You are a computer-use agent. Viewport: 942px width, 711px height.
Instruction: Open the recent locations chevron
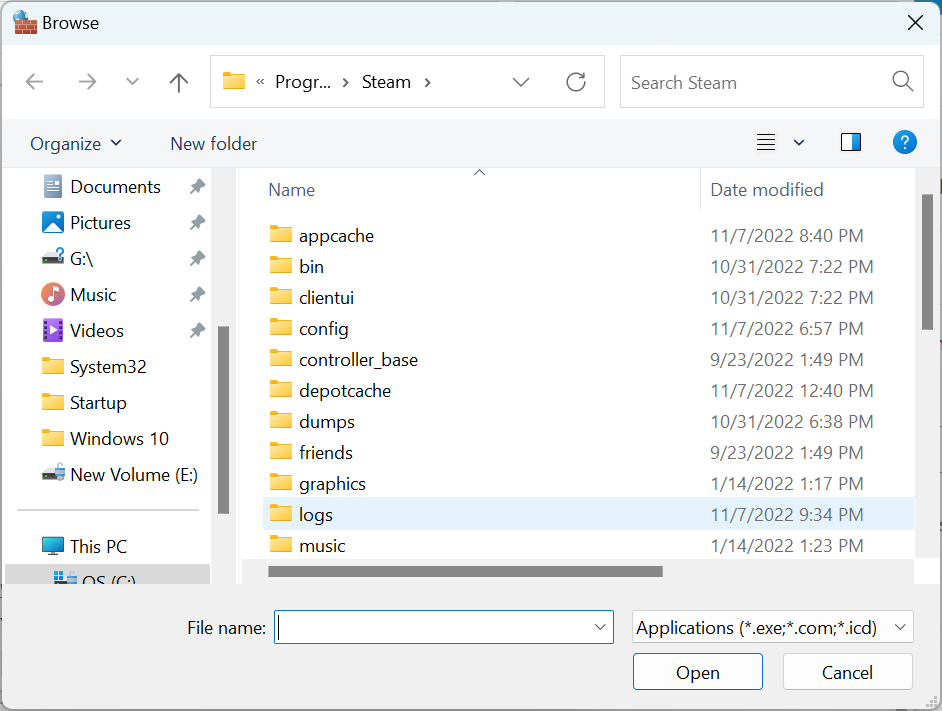coord(132,82)
